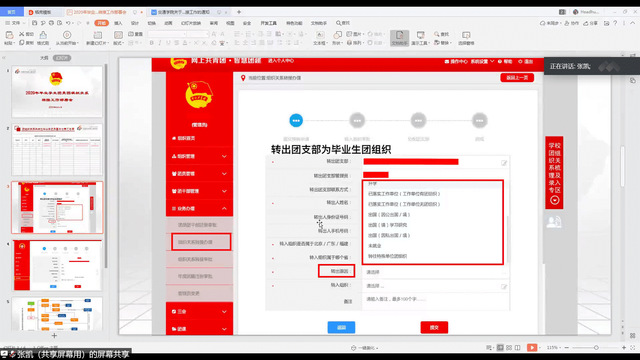
Task: Switch to reading view in status bar
Action: tap(518, 347)
